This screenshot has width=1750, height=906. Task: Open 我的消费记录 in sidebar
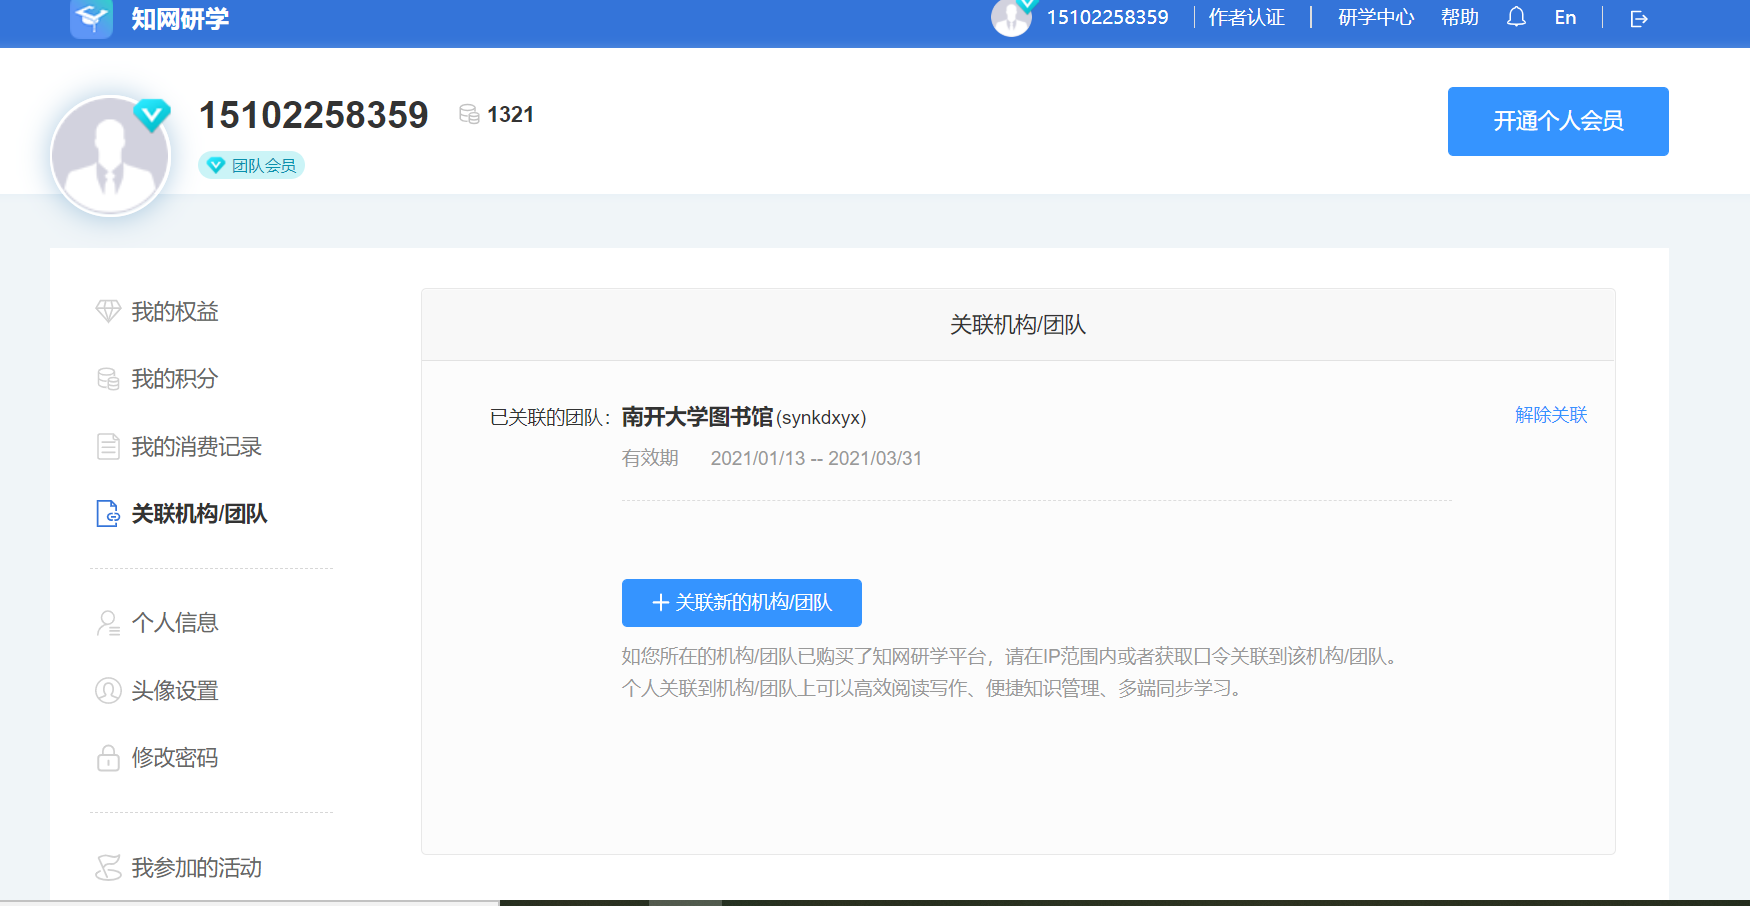(196, 447)
